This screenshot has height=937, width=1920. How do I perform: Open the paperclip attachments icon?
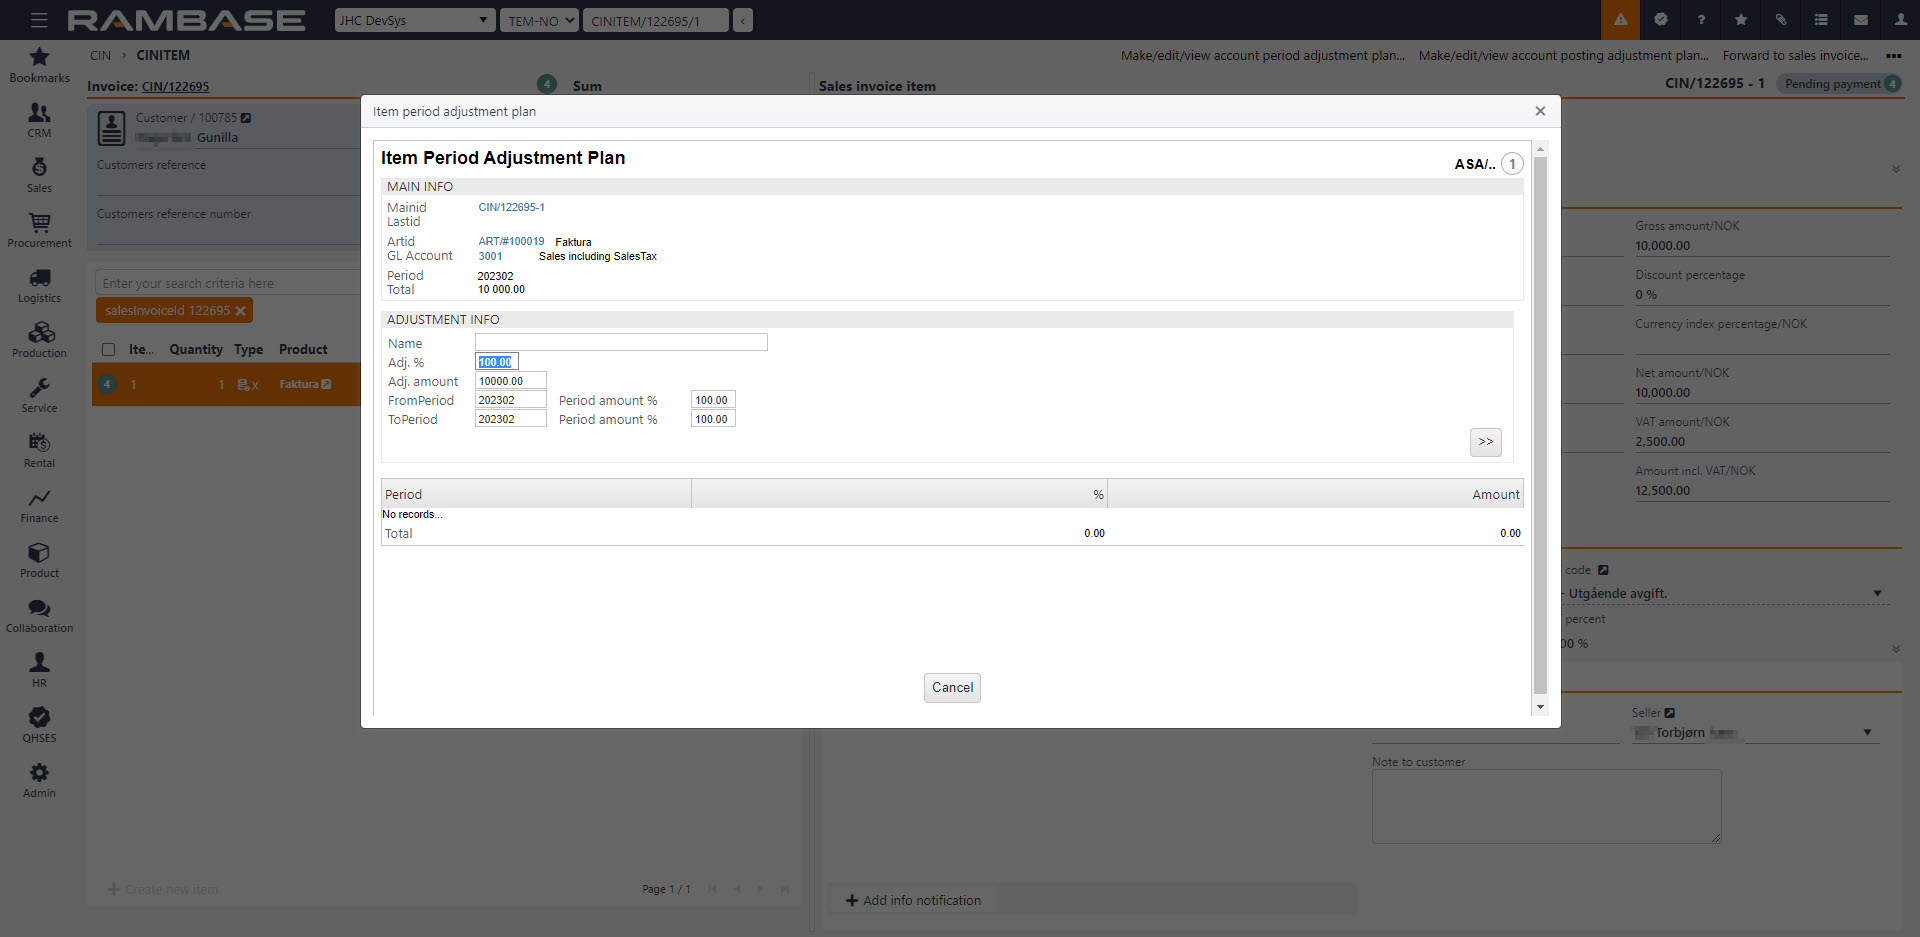(1781, 20)
